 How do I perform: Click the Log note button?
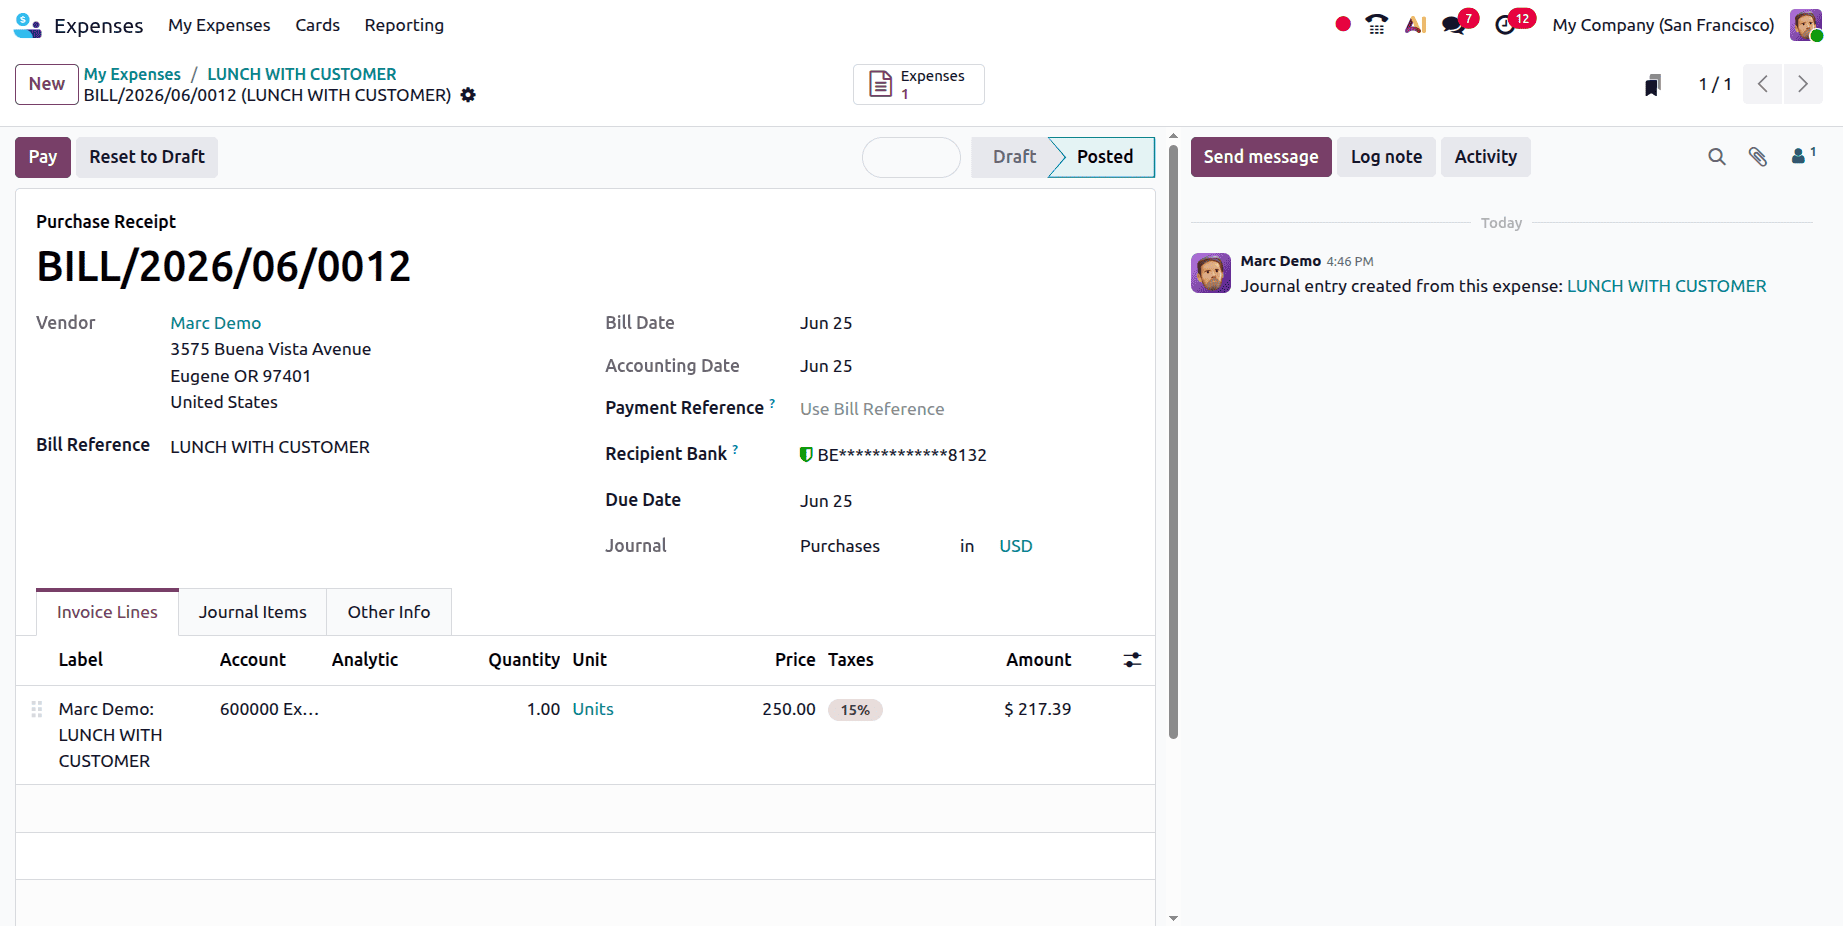[1386, 157]
